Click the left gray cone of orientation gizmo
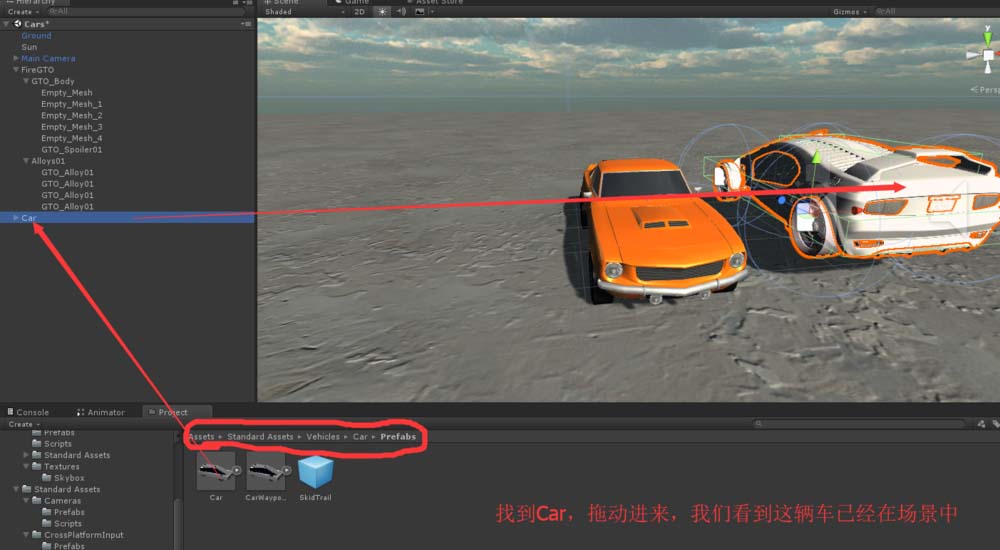Viewport: 1000px width, 550px height. [973, 56]
